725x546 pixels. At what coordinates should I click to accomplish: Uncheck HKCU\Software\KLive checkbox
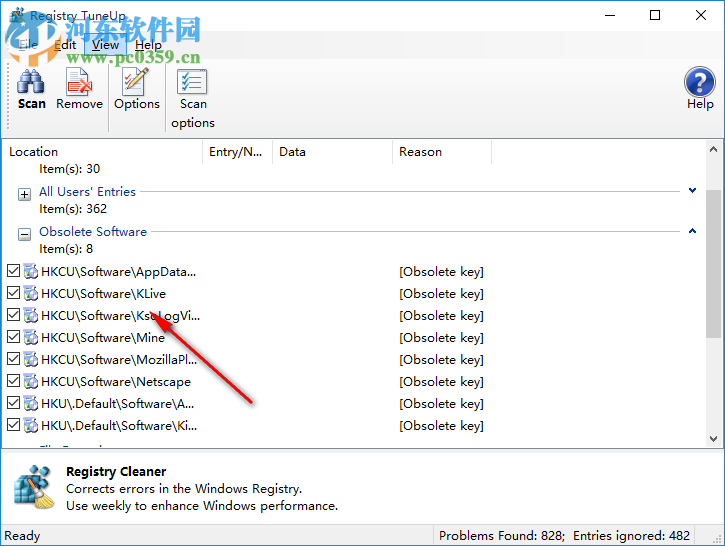pos(13,293)
